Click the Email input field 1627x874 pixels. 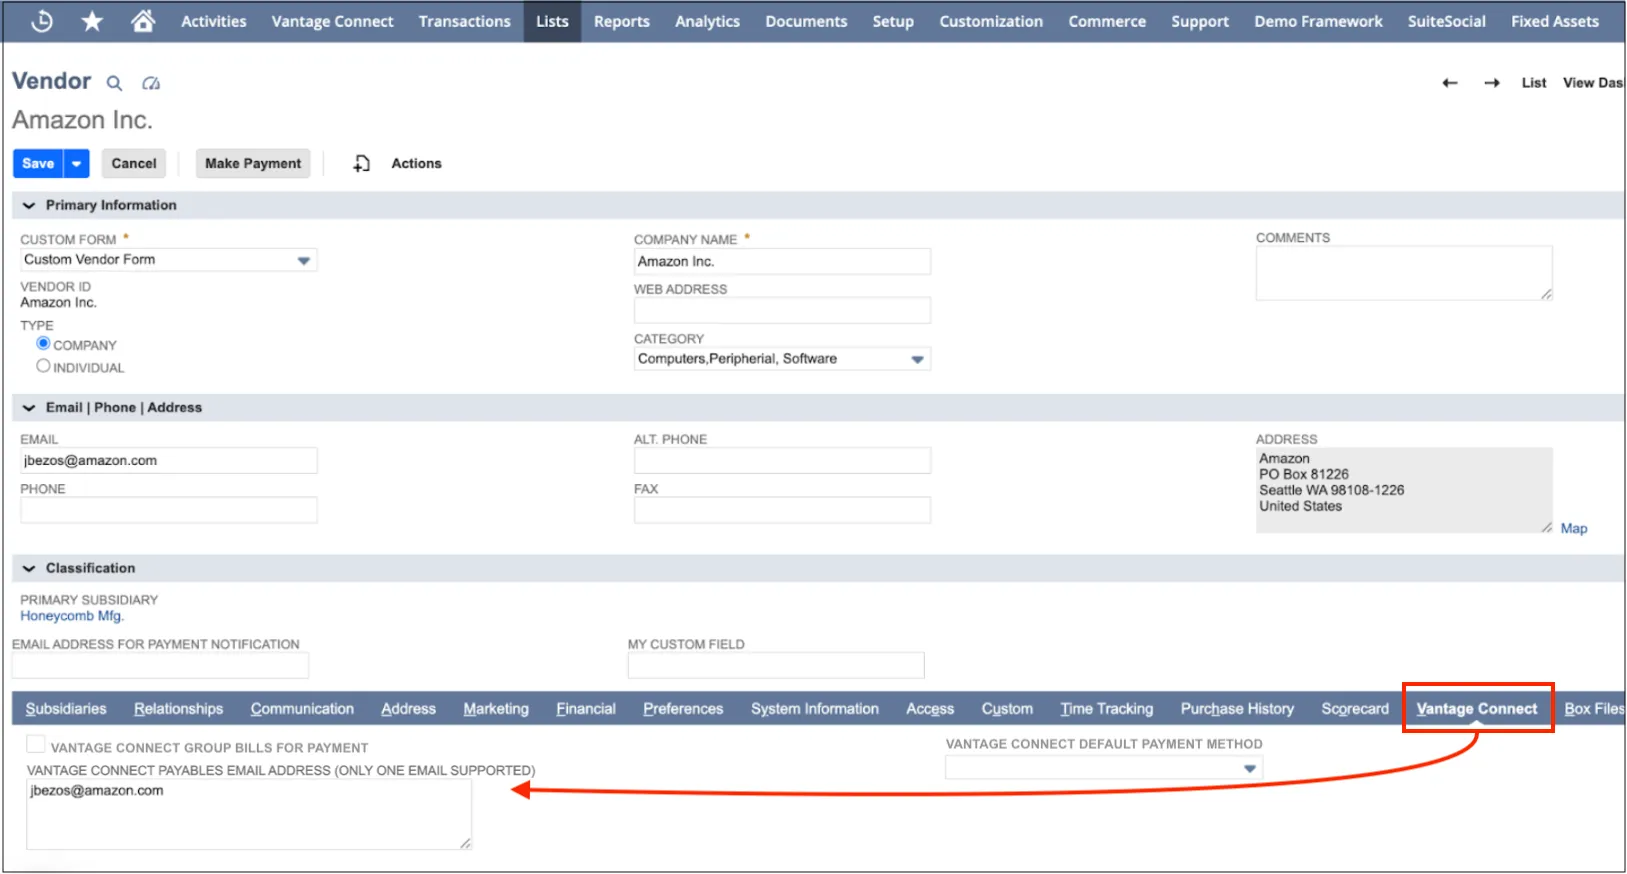(168, 460)
